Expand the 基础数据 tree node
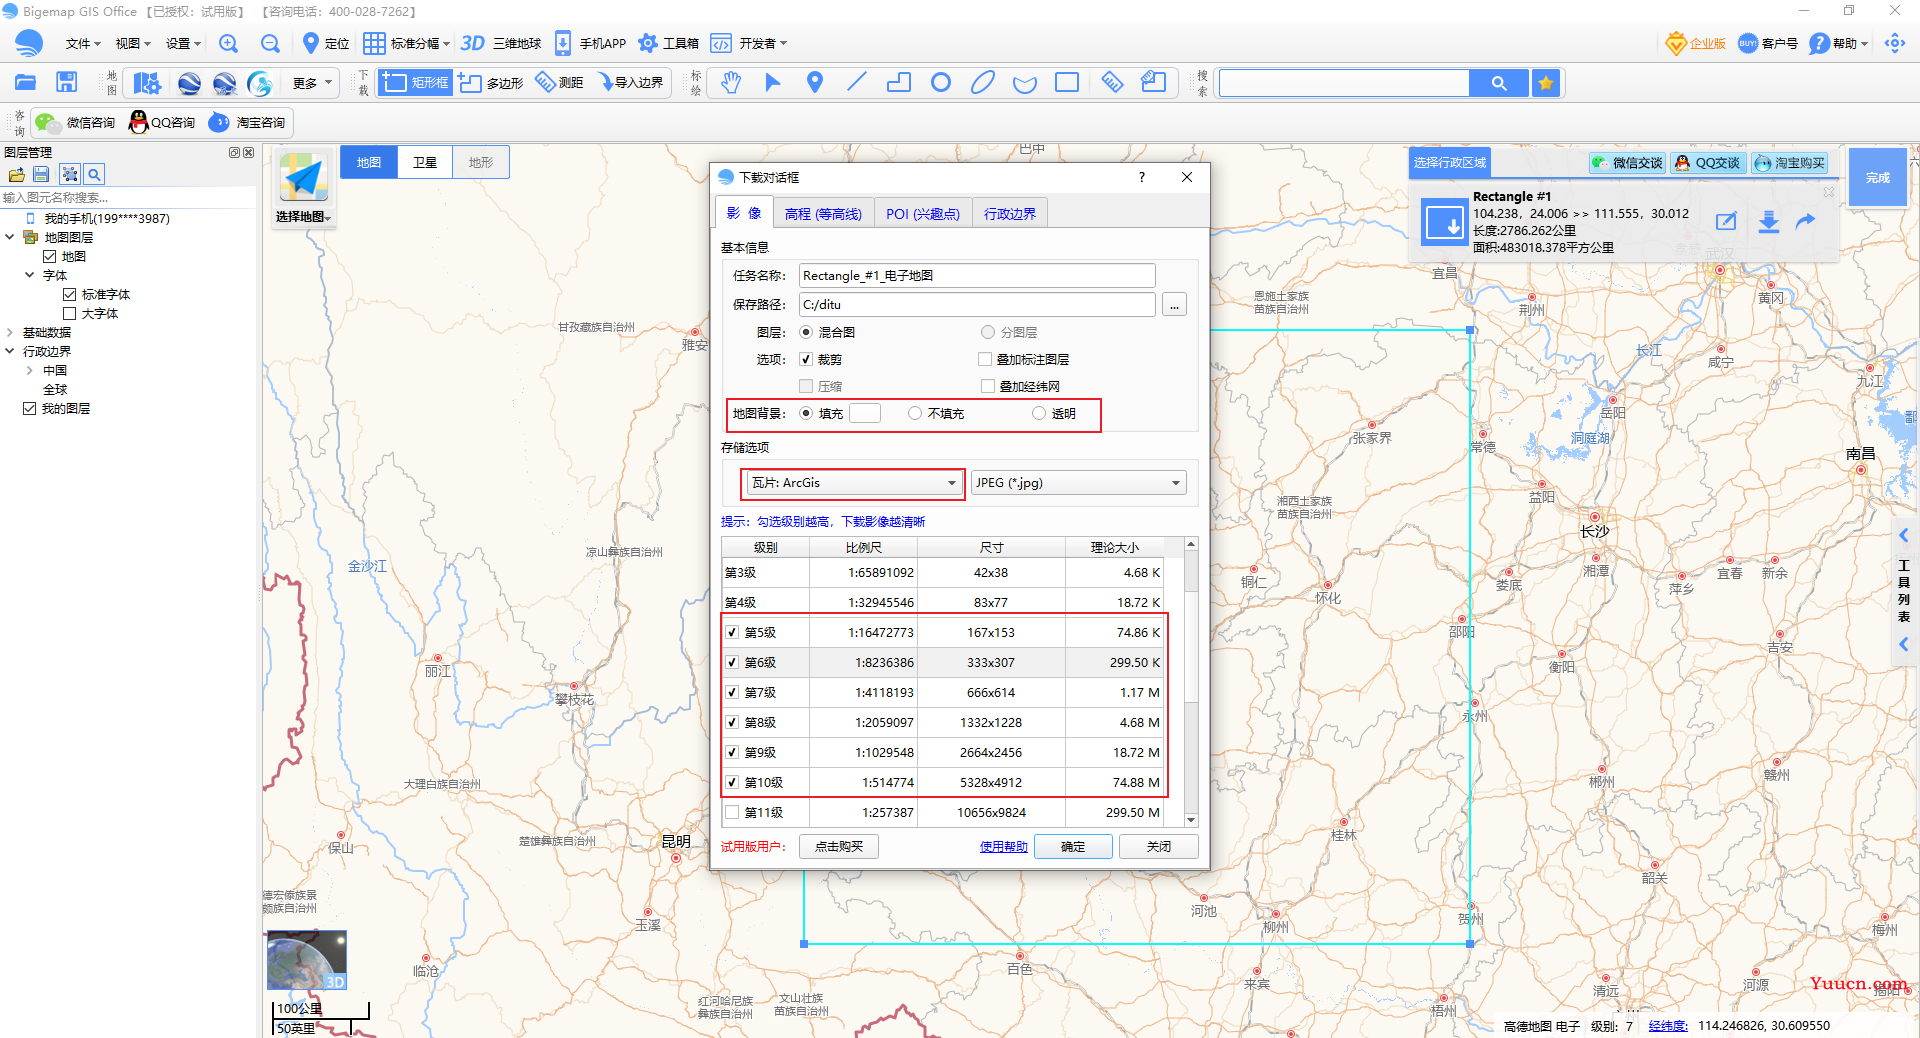This screenshot has width=1920, height=1038. pyautogui.click(x=10, y=333)
